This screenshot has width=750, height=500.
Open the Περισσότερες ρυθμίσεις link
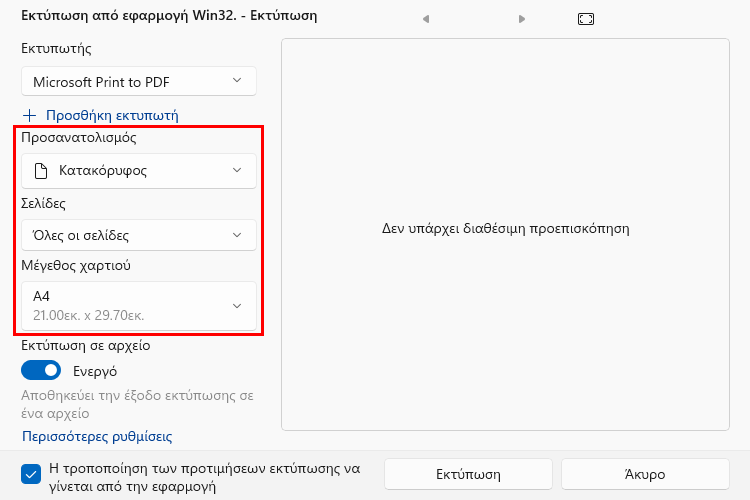click(97, 436)
